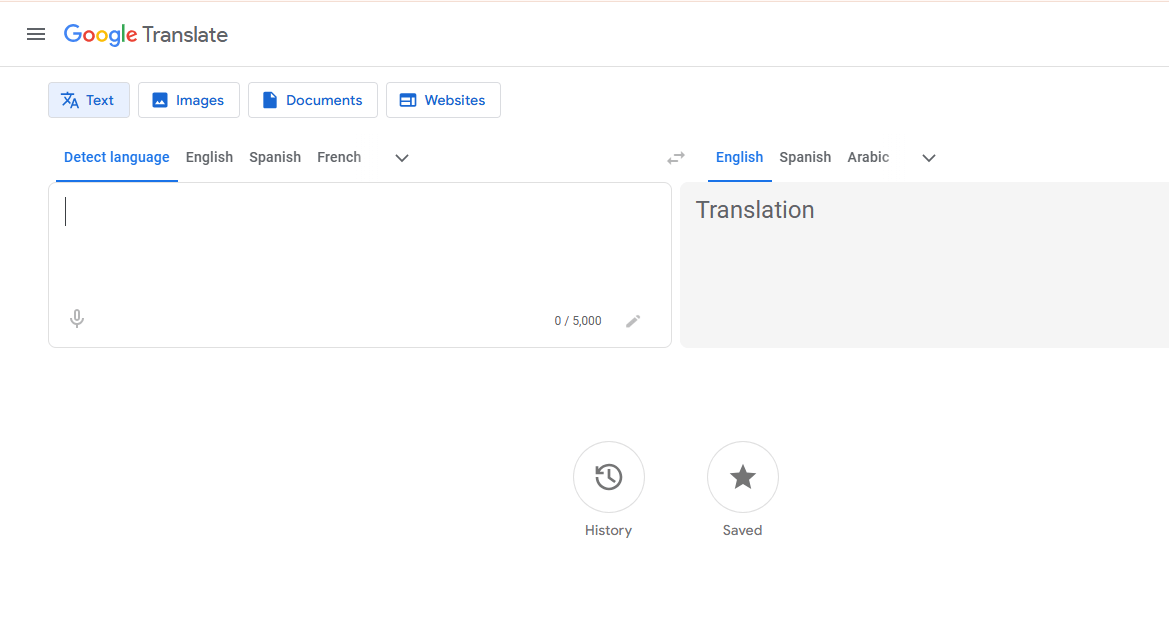Screen dimensions: 1169x617
Task: Set target language to English
Action: pos(740,157)
